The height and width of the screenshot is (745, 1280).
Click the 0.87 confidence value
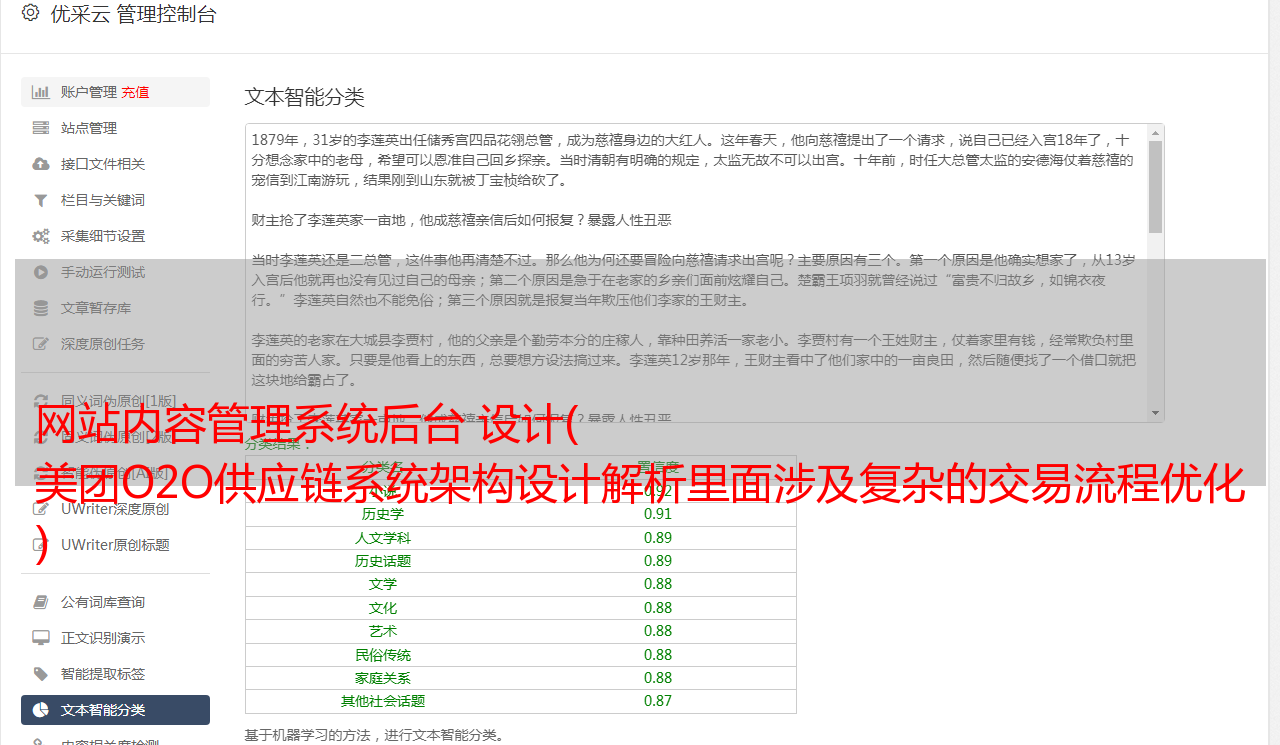658,701
